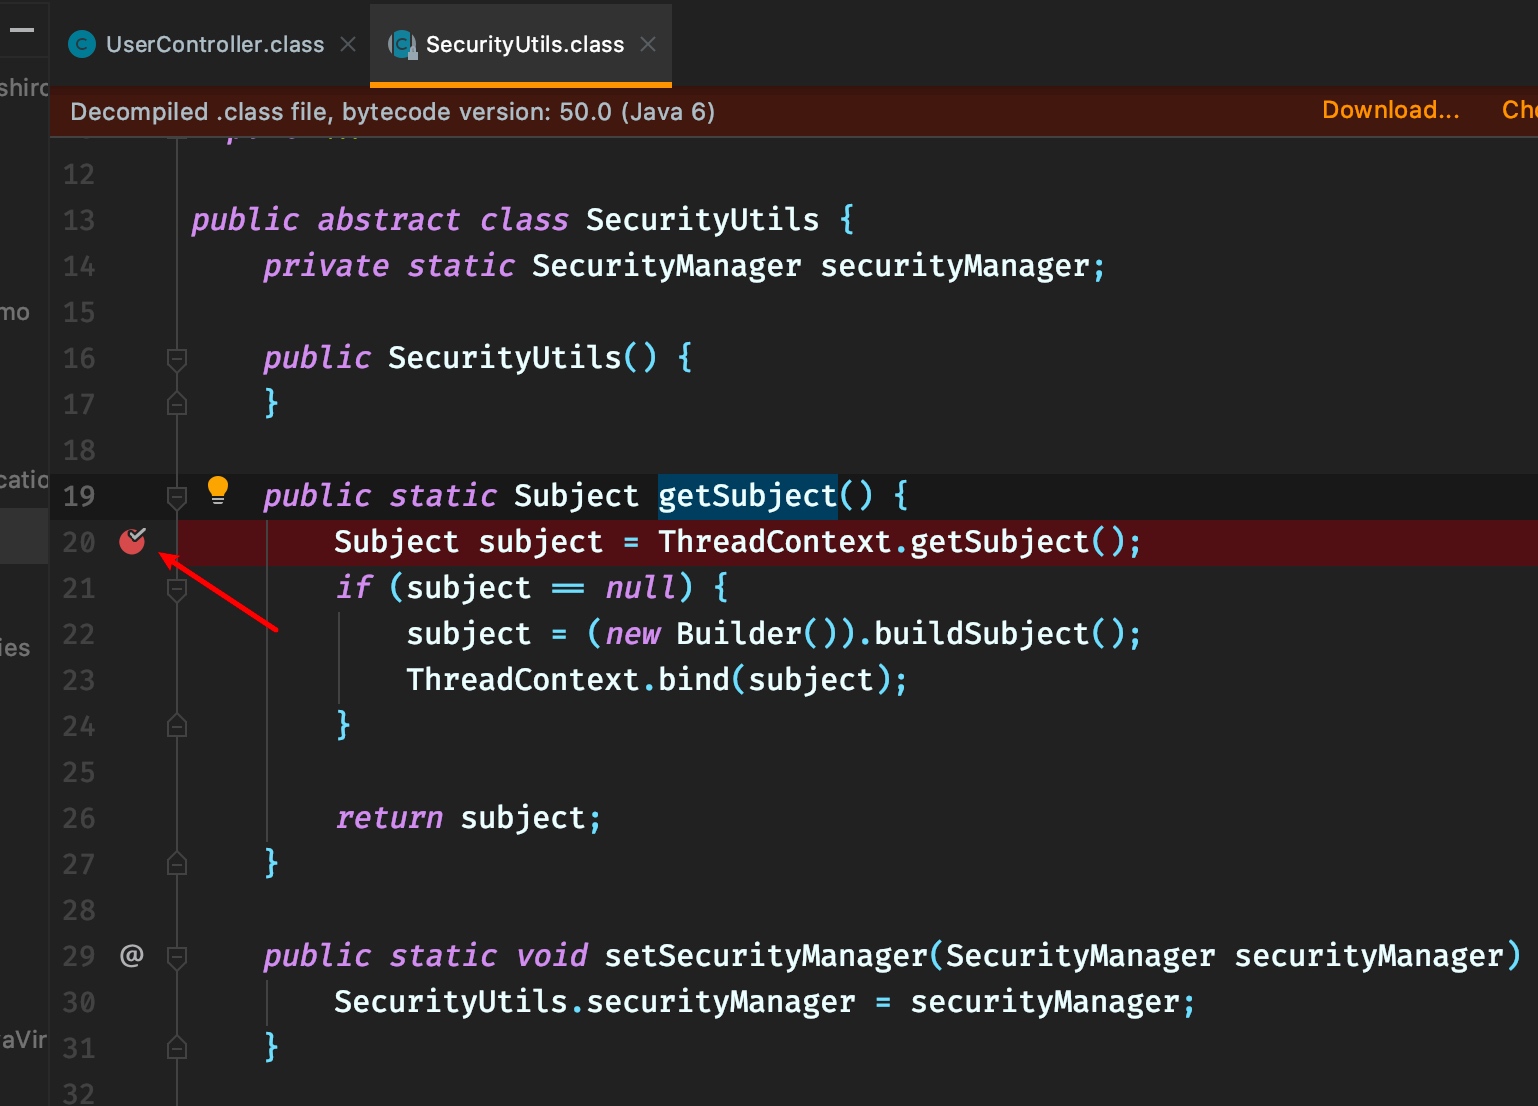Click the SecurityUtils.class file icon
The height and width of the screenshot is (1106, 1538).
tap(402, 44)
